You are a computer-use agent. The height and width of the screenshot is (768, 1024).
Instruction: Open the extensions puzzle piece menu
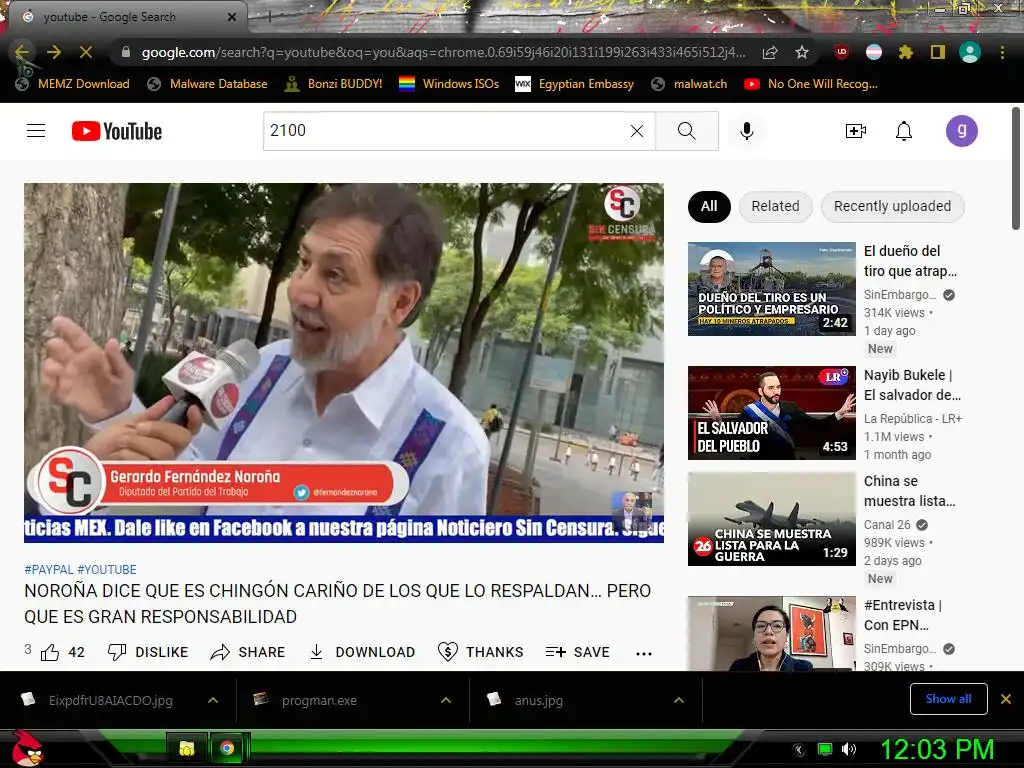(x=905, y=52)
